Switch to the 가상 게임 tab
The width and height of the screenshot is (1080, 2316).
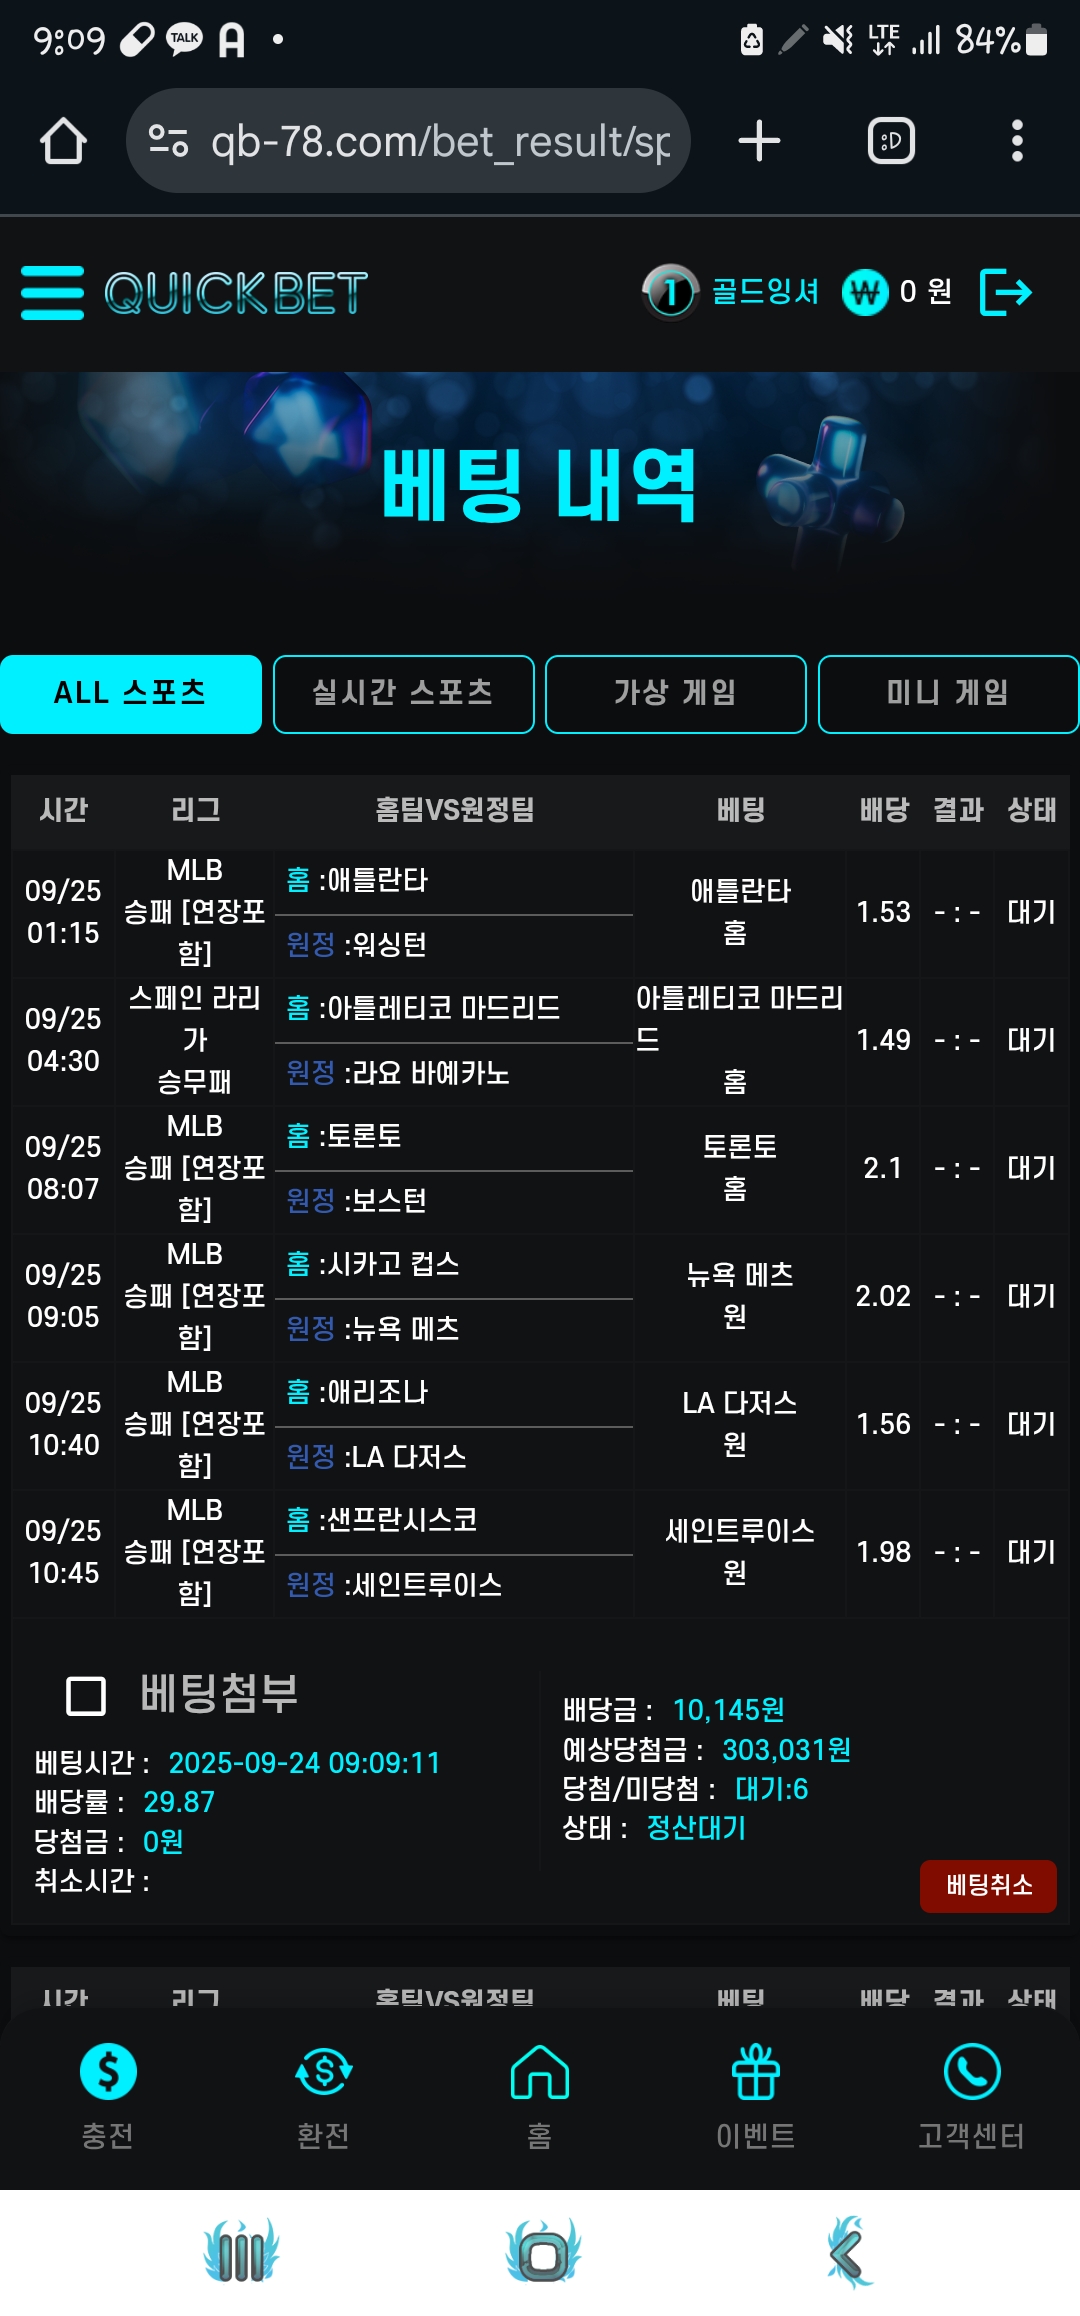(676, 694)
